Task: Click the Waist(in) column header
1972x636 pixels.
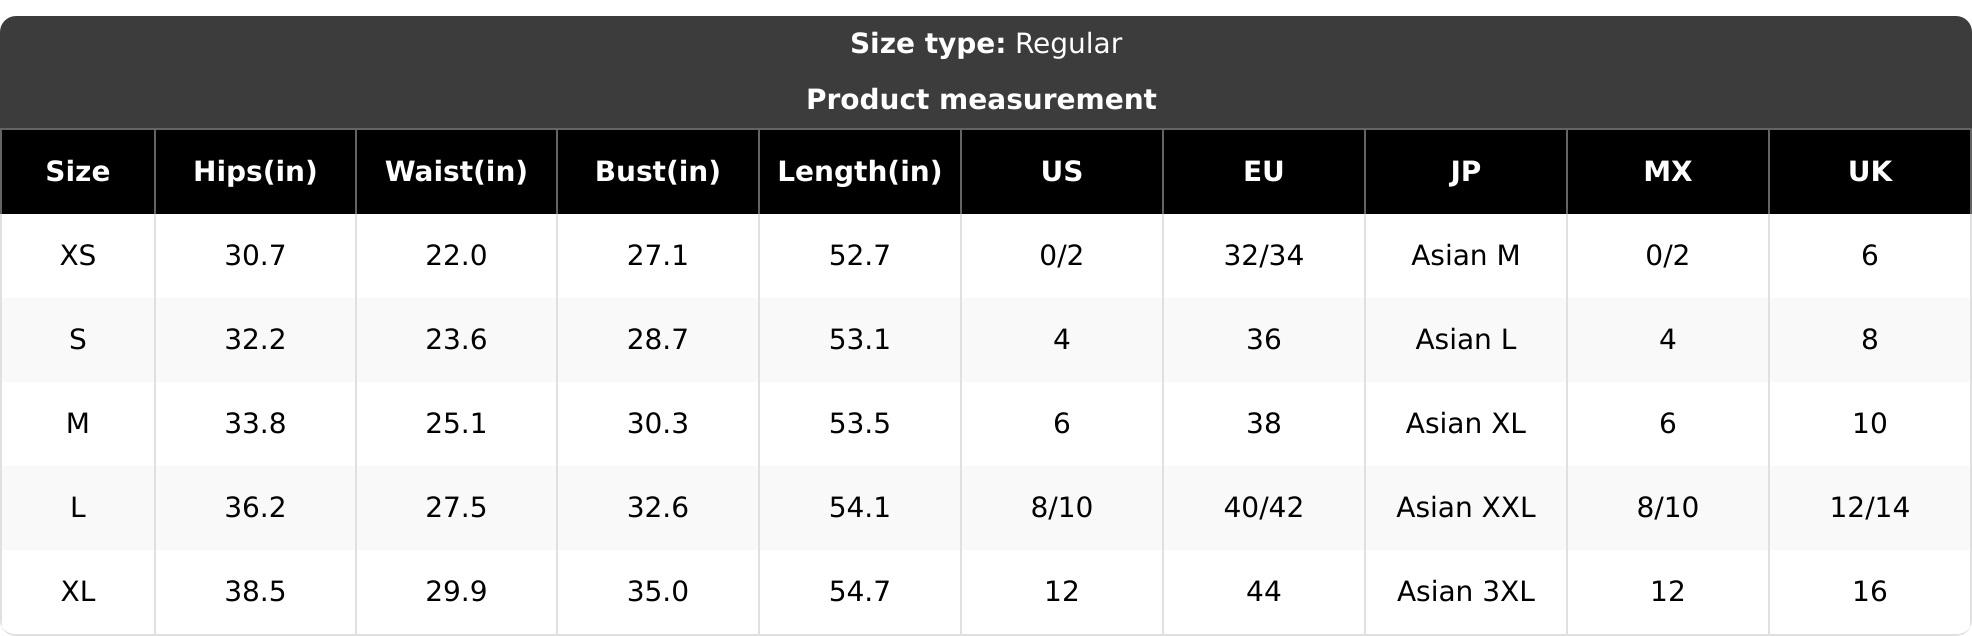Action: 456,171
